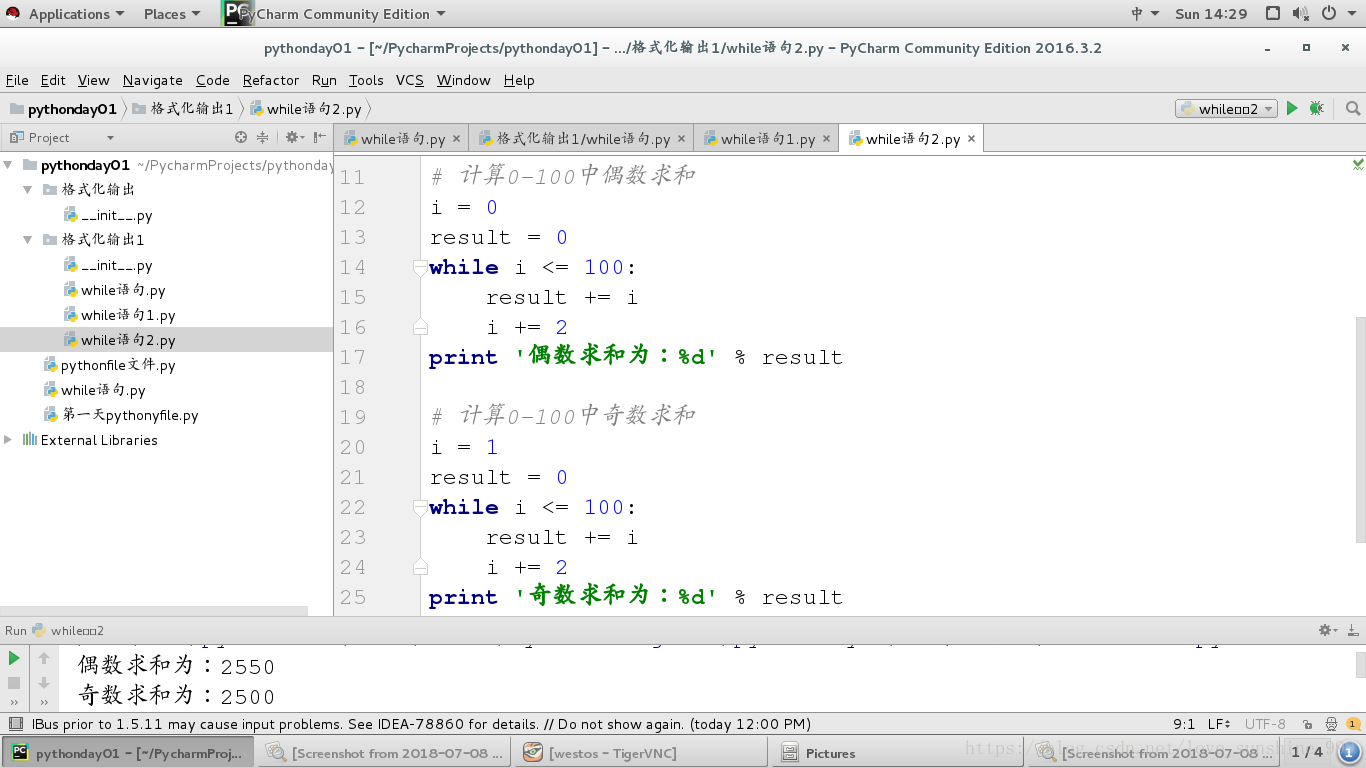
Task: Switch to while语句.py editor tab
Action: 402,139
